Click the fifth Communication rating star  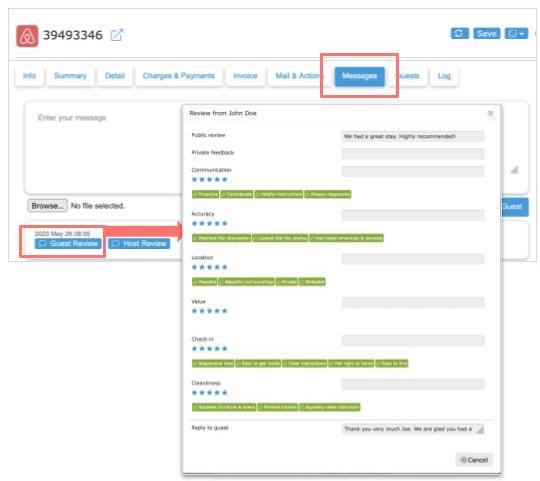pos(225,179)
